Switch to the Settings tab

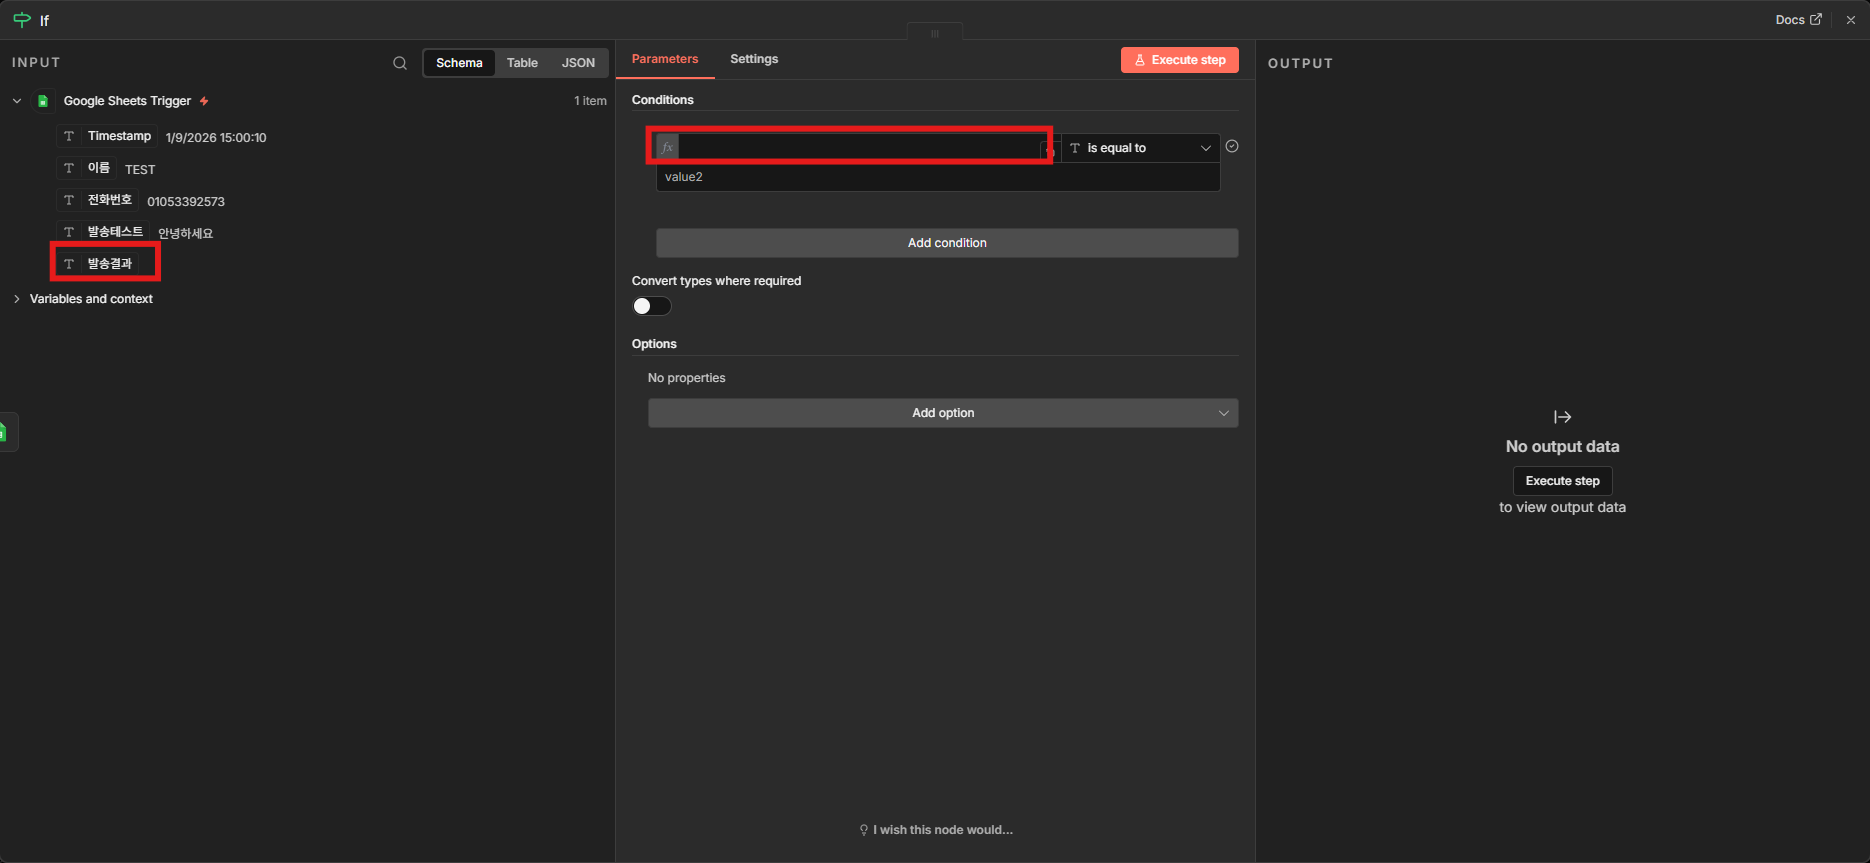753,59
